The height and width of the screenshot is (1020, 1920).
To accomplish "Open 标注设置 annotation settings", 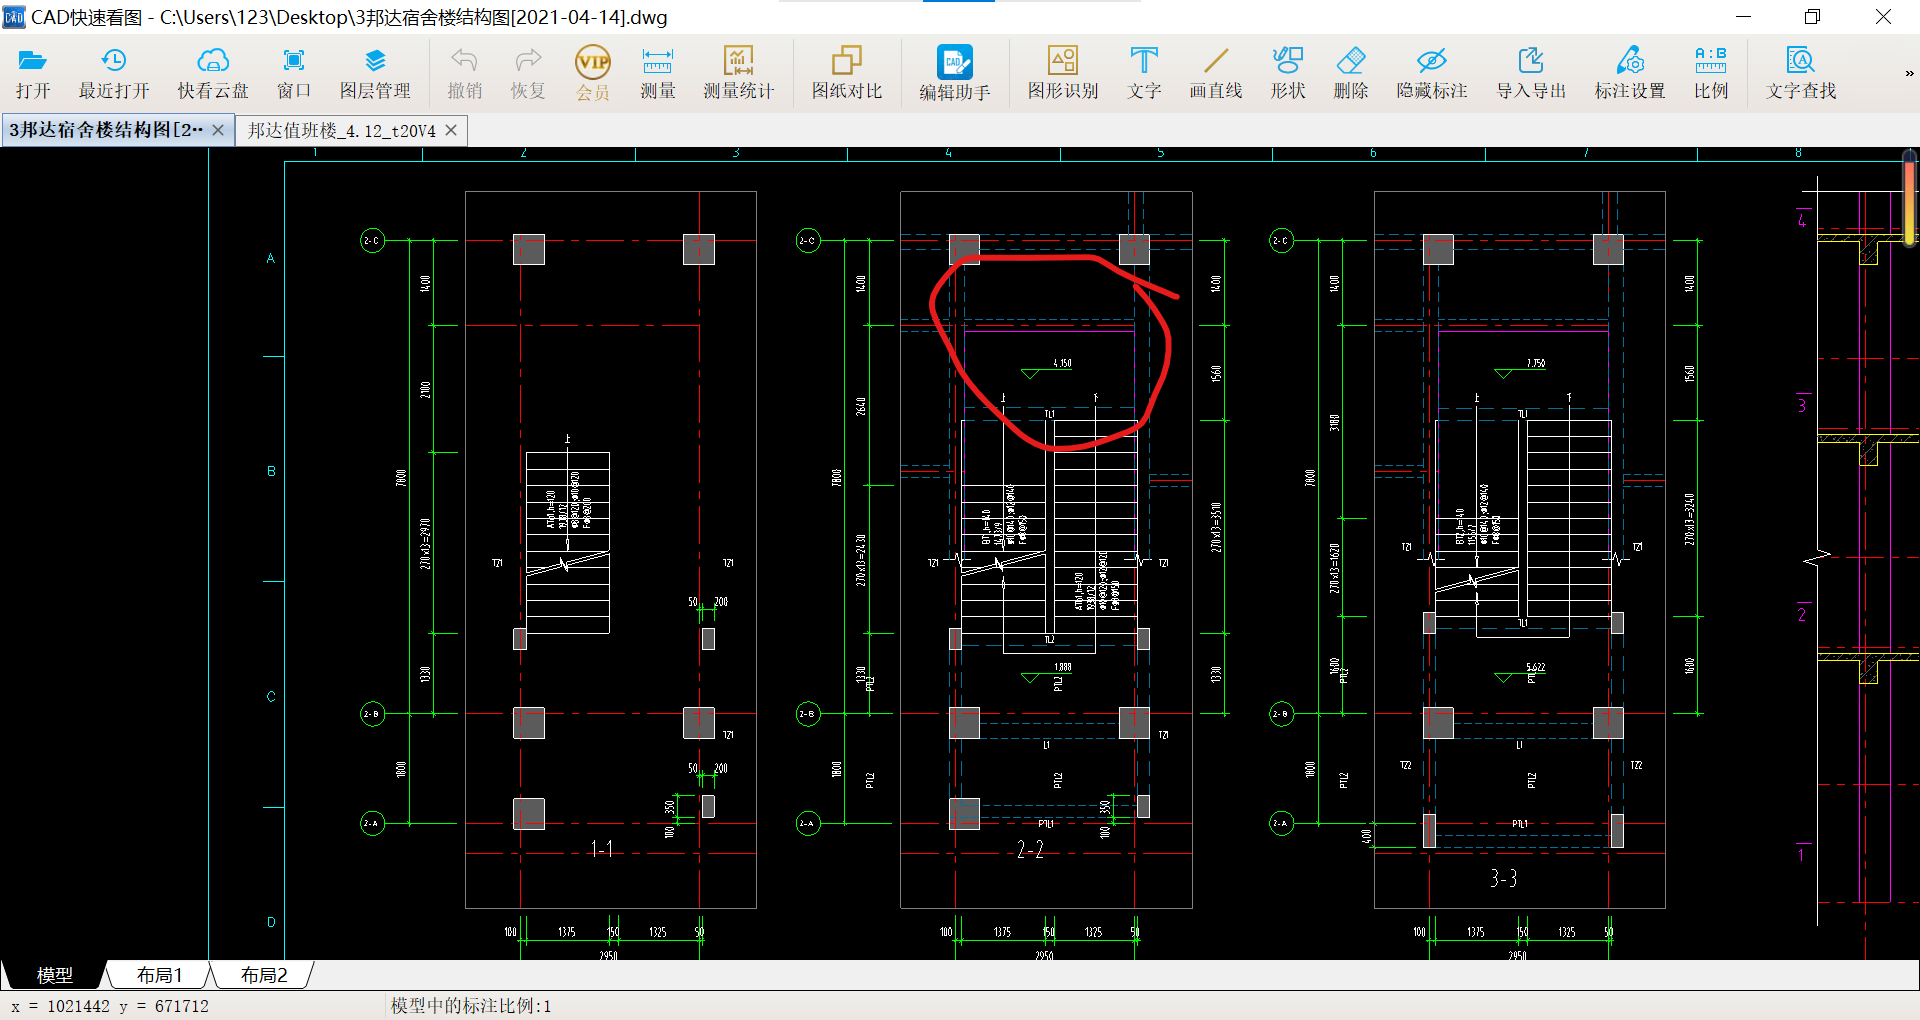I will [x=1630, y=74].
